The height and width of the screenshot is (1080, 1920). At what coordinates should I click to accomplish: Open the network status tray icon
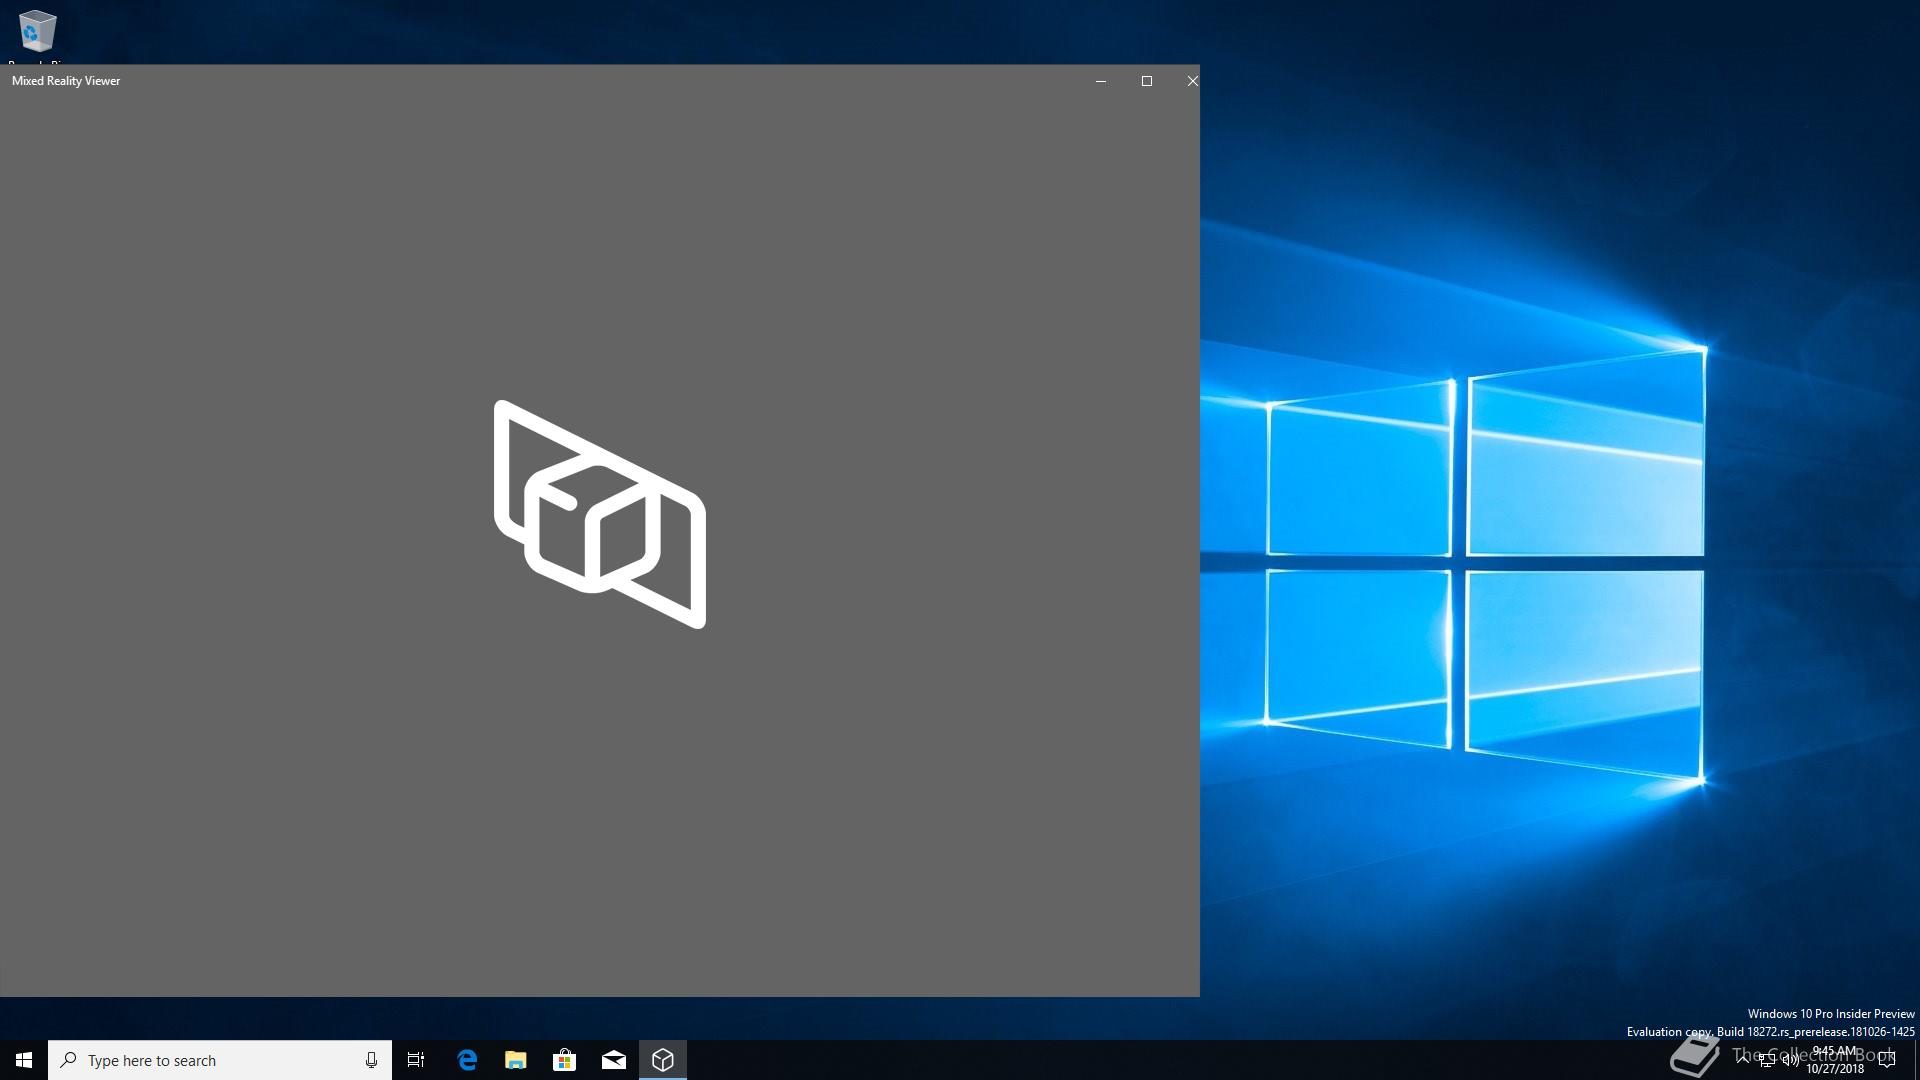pos(1767,1061)
